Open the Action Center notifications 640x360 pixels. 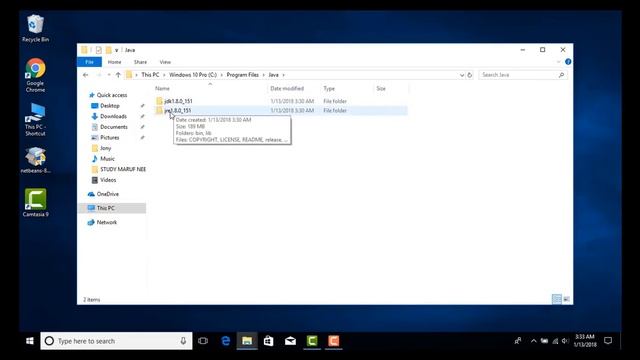[608, 341]
